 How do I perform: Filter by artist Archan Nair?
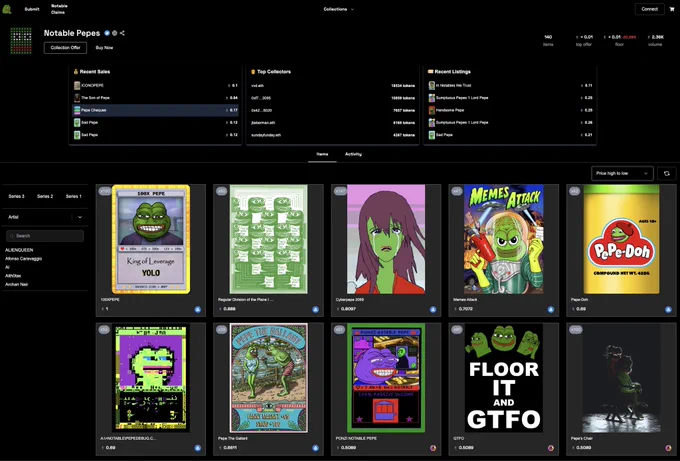pos(16,284)
